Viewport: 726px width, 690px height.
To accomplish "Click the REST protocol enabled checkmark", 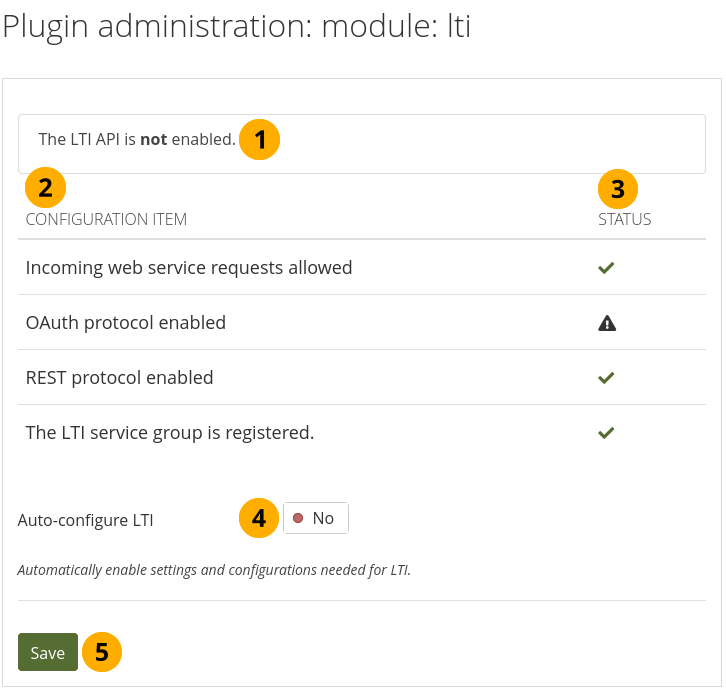I will pos(605,378).
